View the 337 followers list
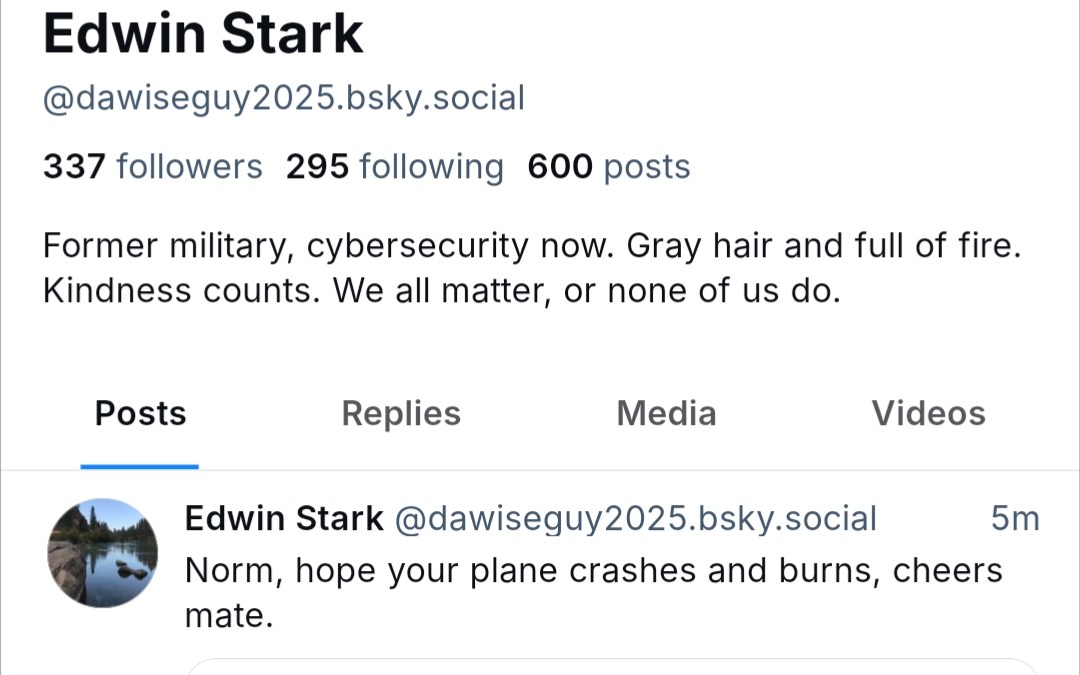Screen dimensions: 1080x675 [x=152, y=166]
